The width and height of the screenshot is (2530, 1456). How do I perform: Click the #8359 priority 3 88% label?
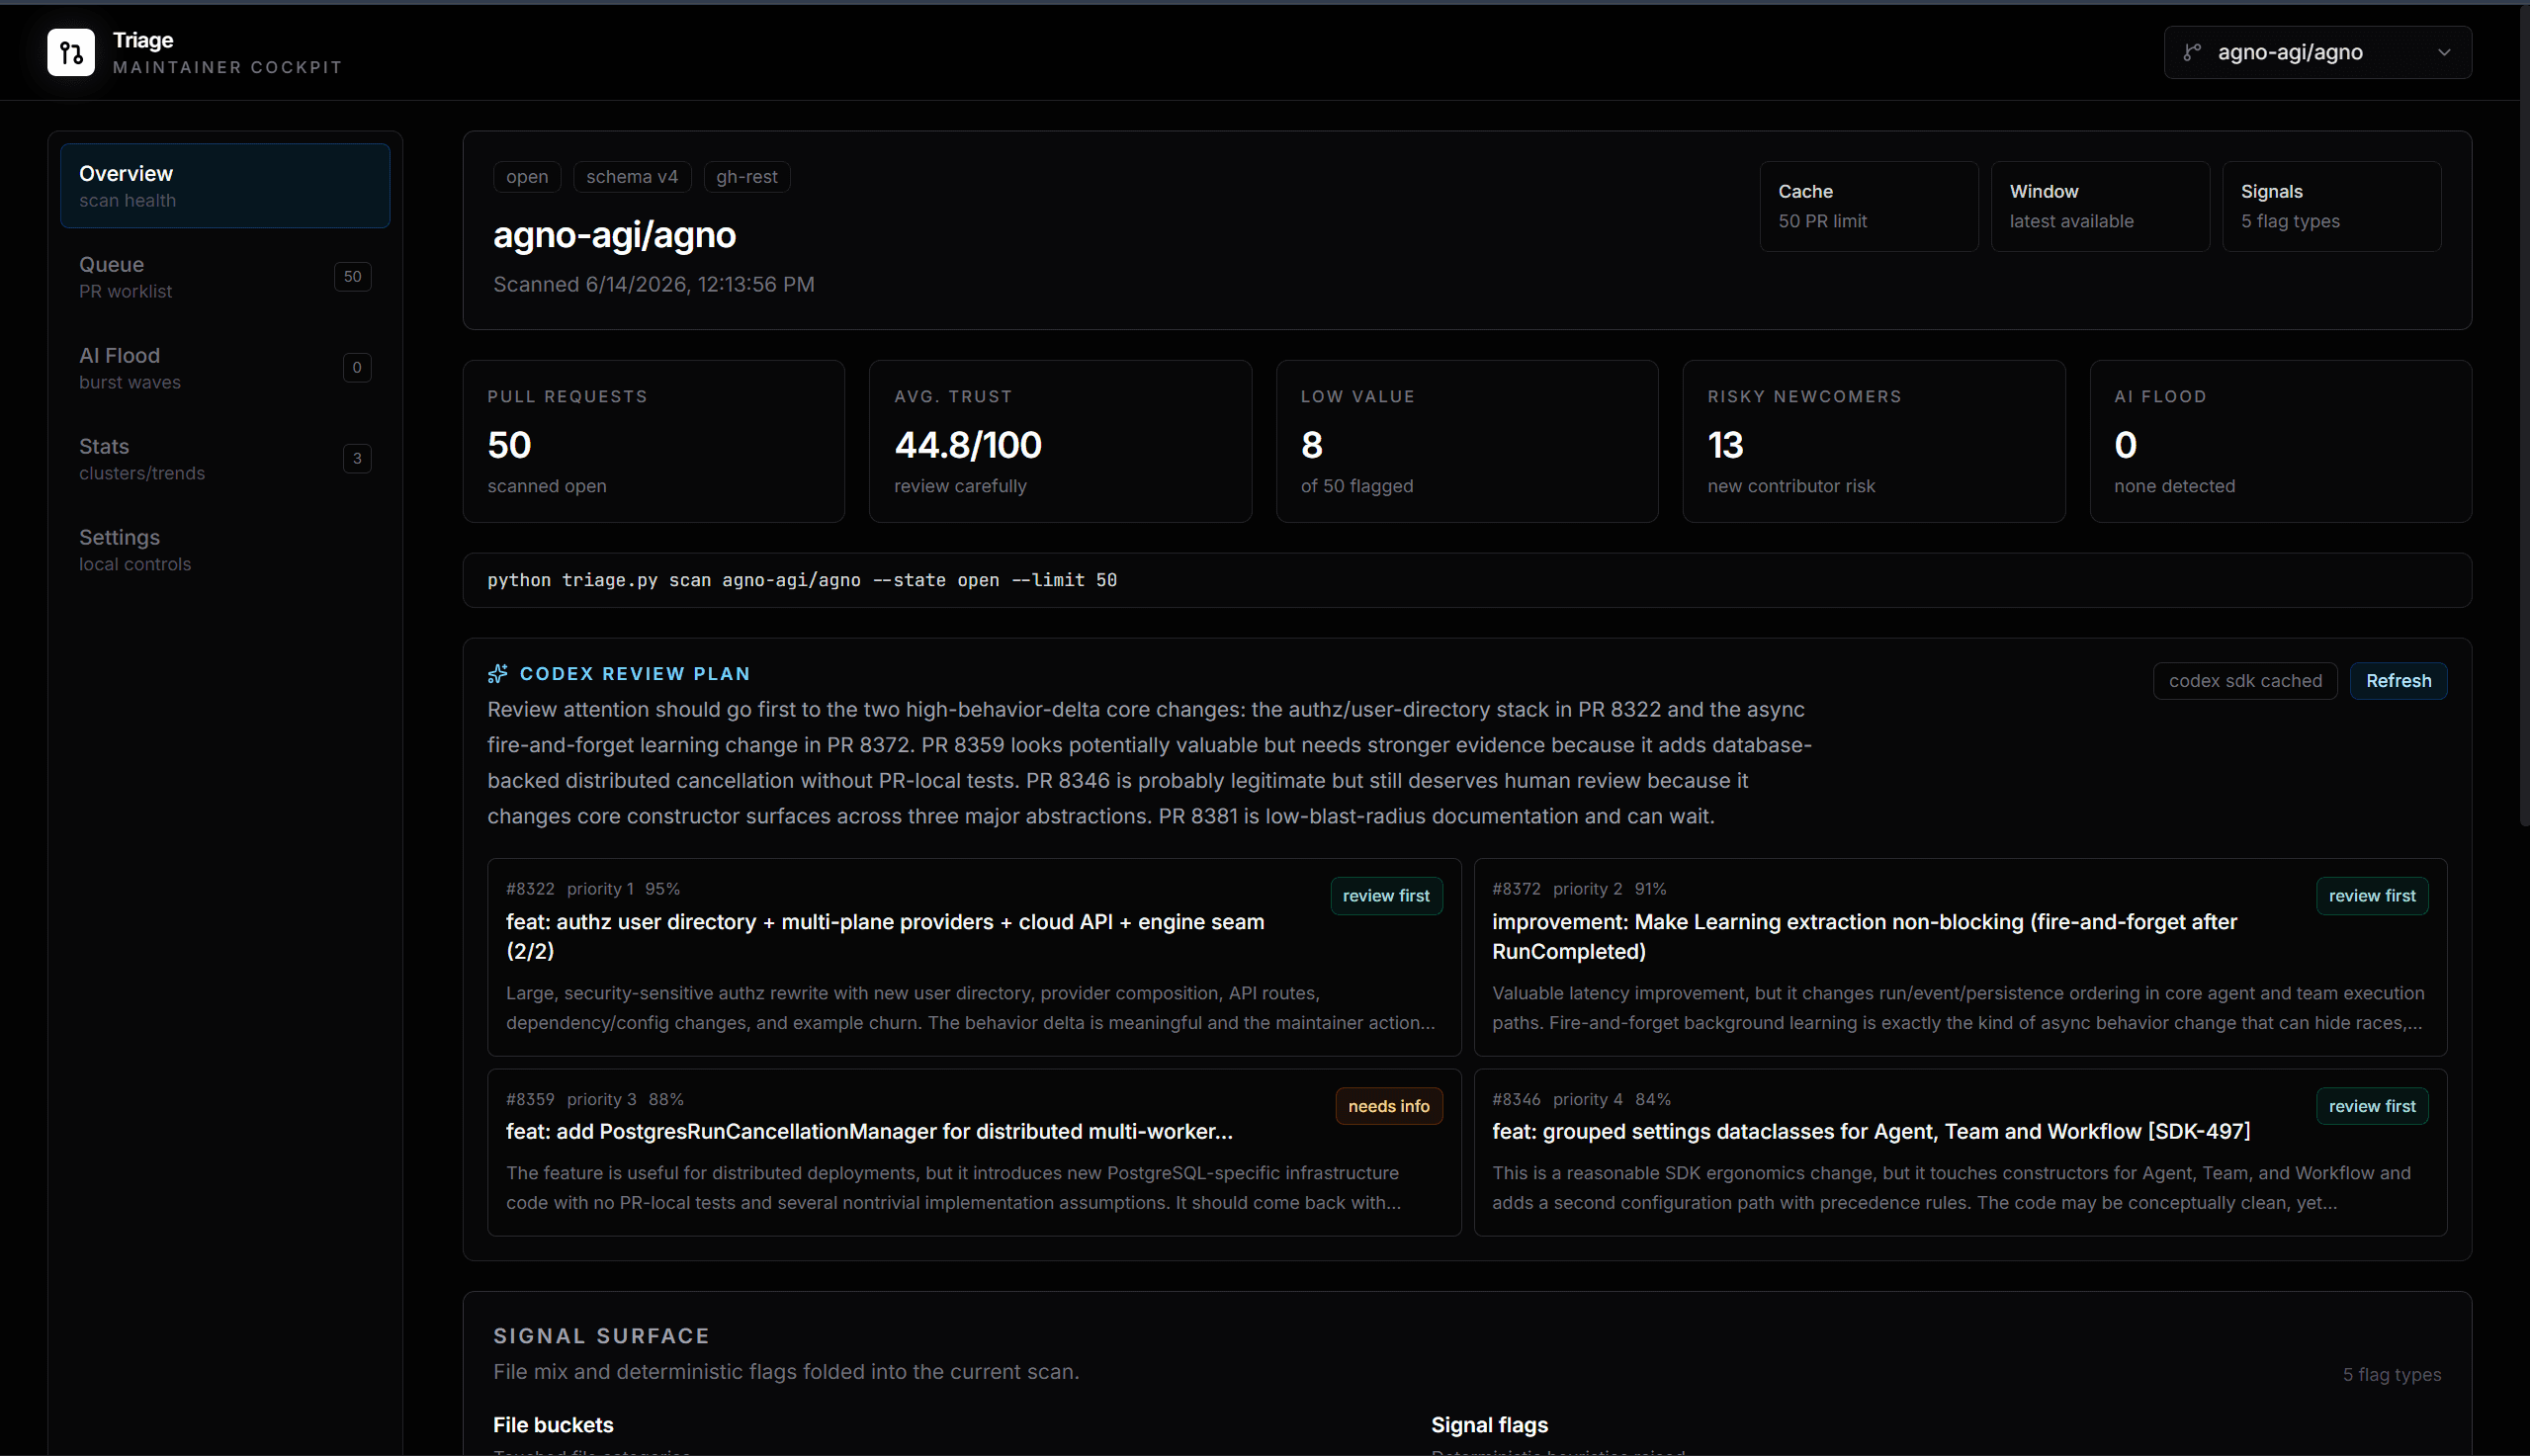click(595, 1099)
